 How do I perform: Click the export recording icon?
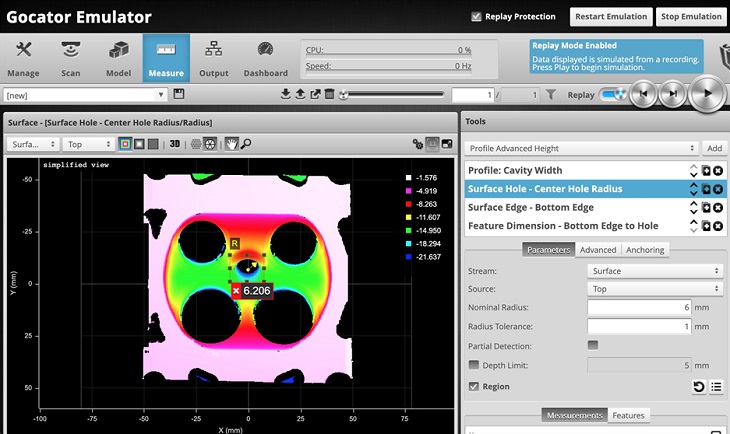tap(315, 94)
